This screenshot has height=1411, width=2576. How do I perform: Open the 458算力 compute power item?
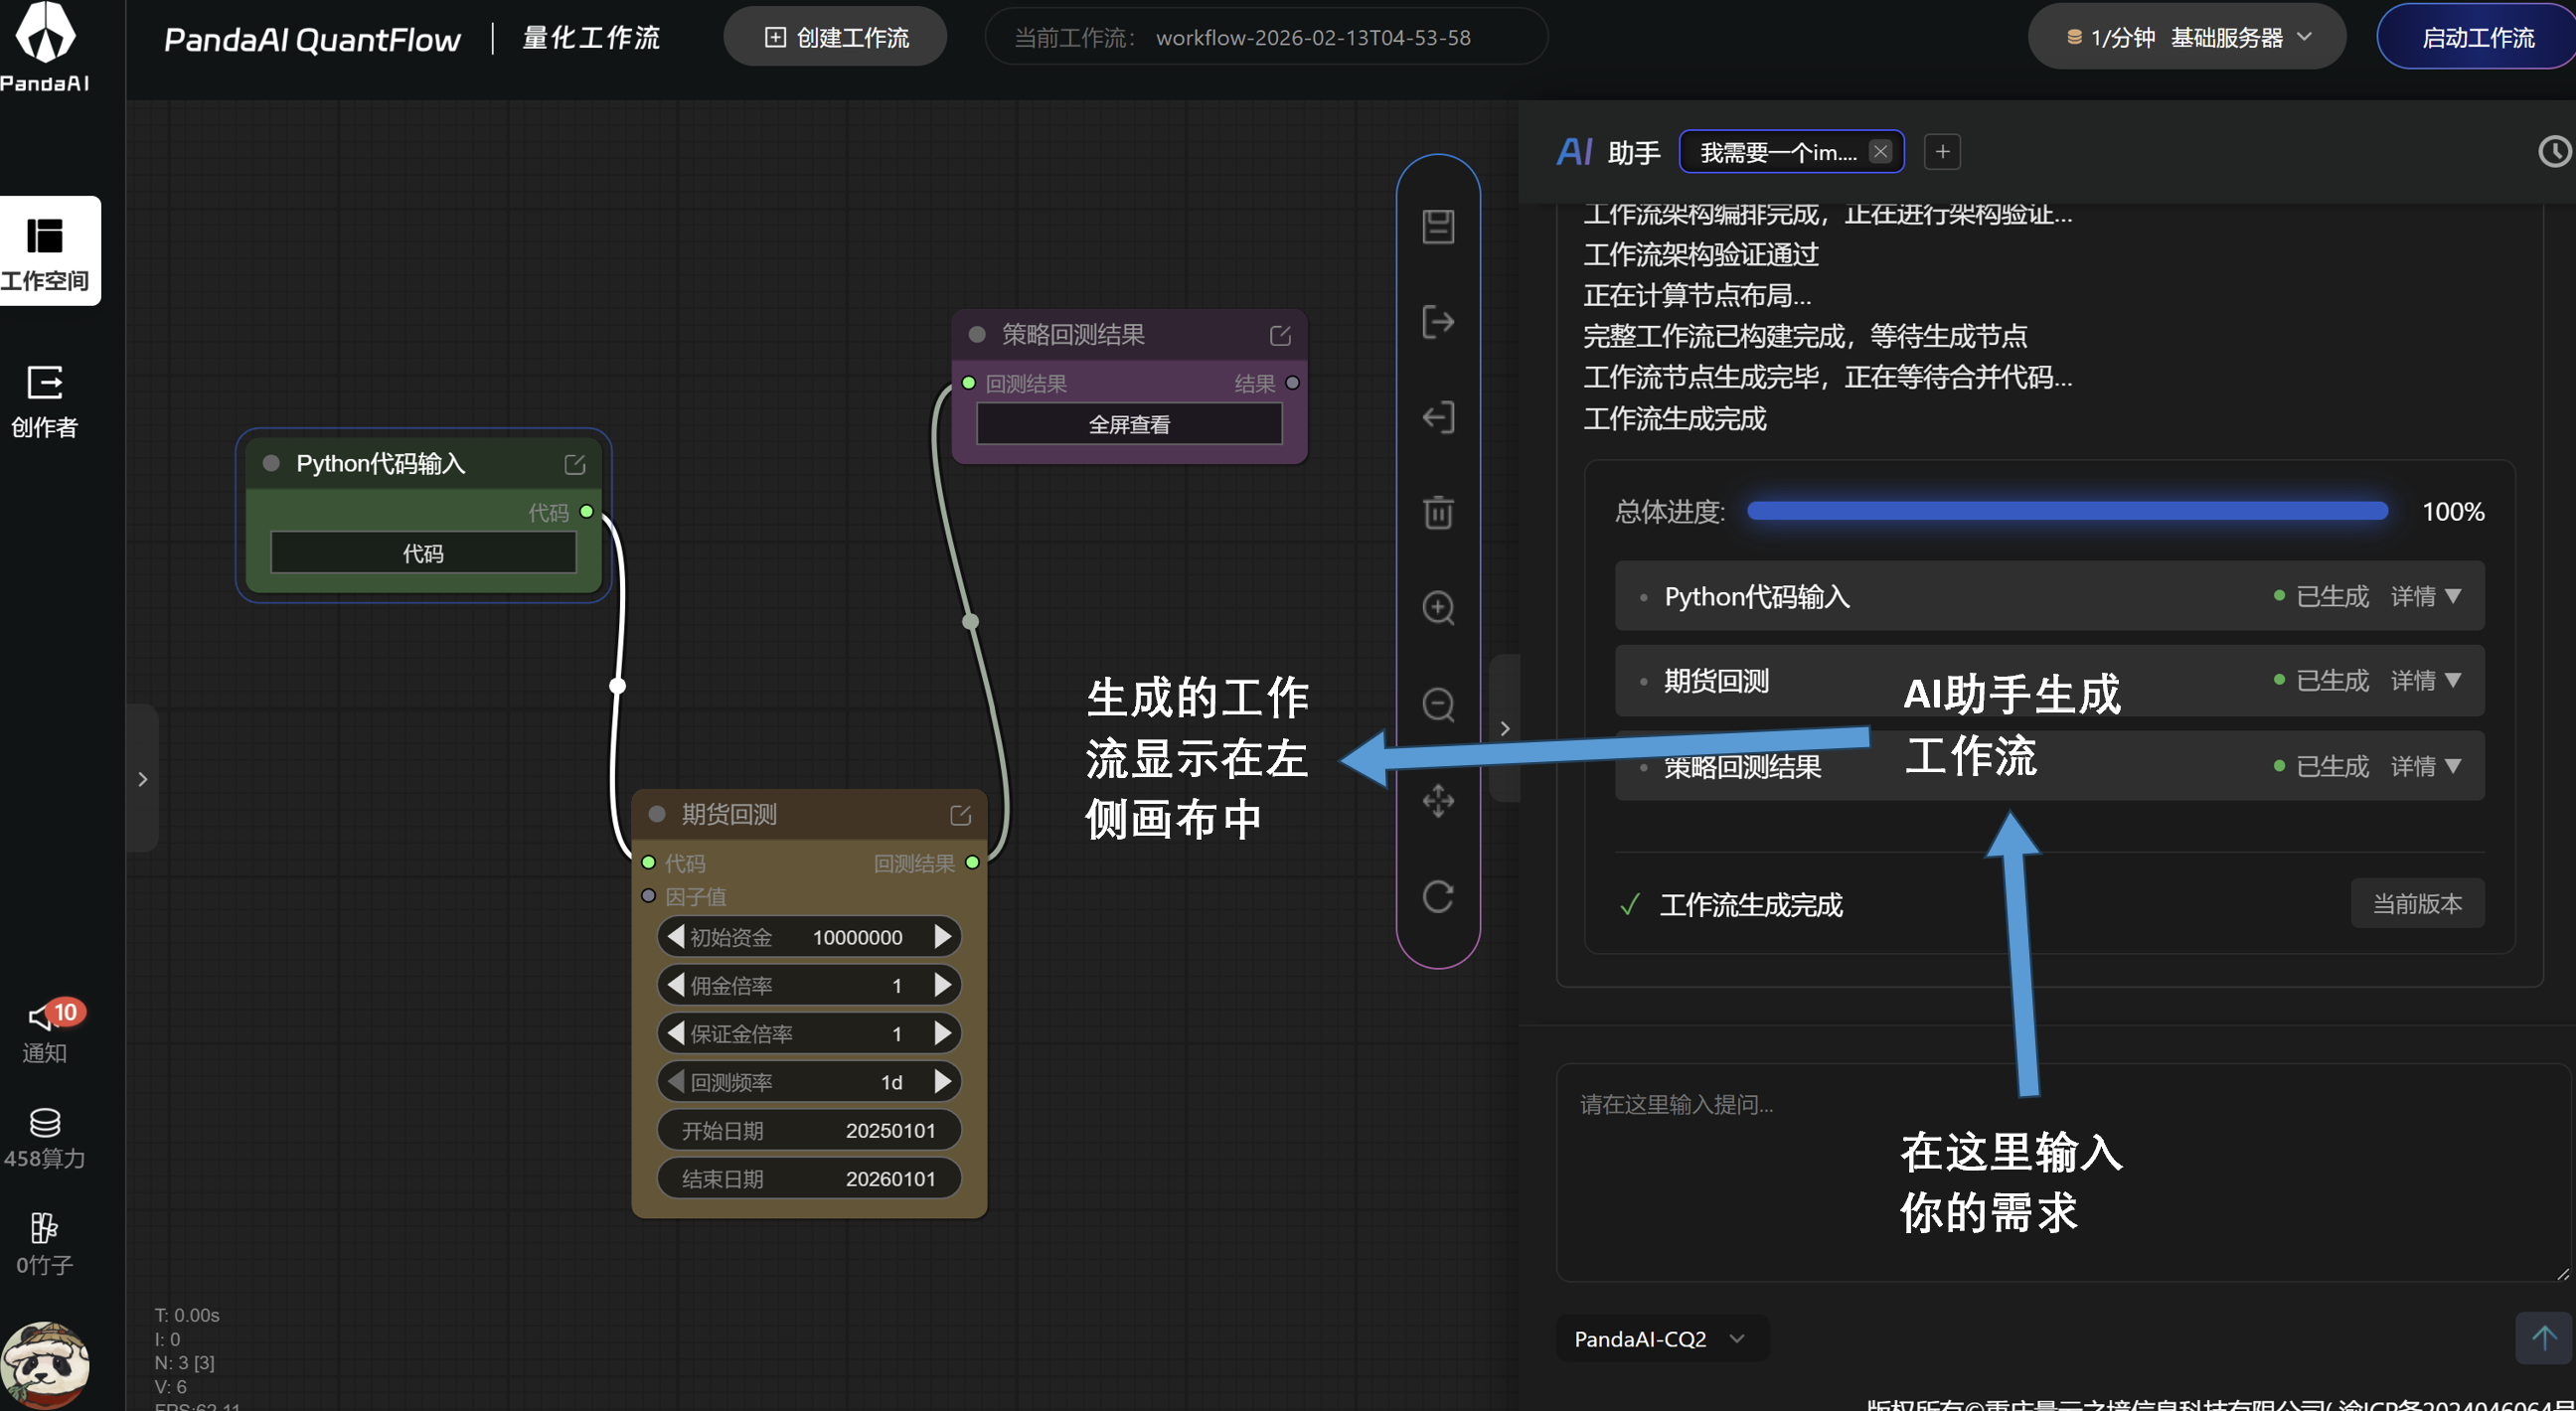45,1138
